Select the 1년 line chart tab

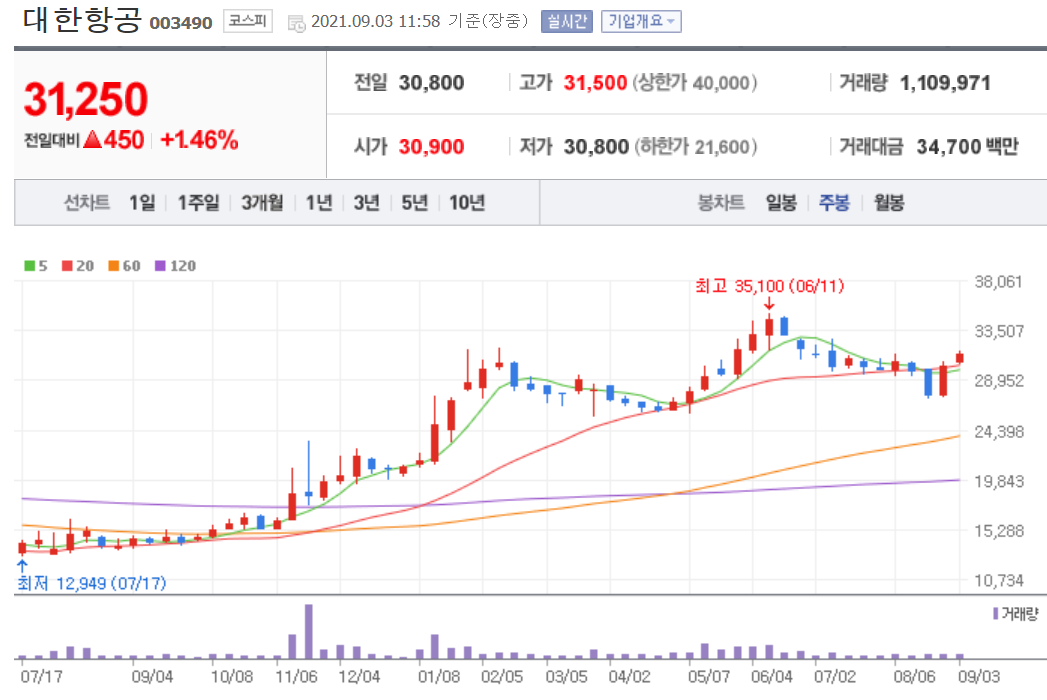click(x=319, y=202)
